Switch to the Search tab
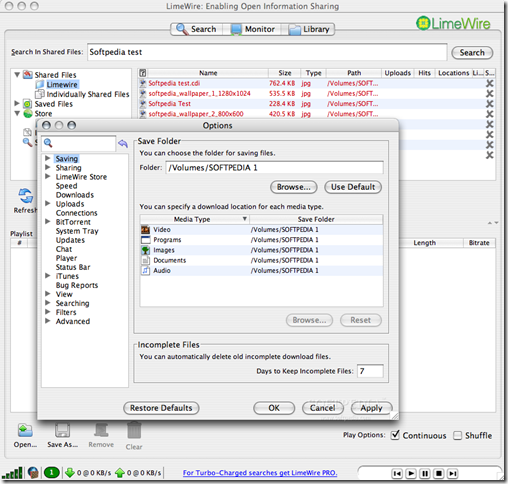This screenshot has height=484, width=508. coord(197,29)
